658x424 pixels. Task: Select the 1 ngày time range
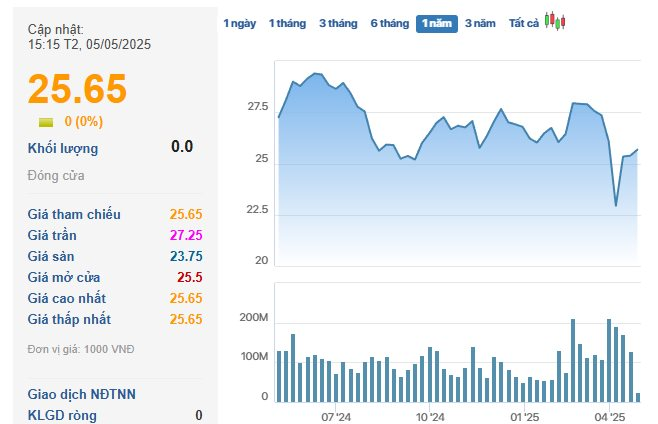[239, 23]
